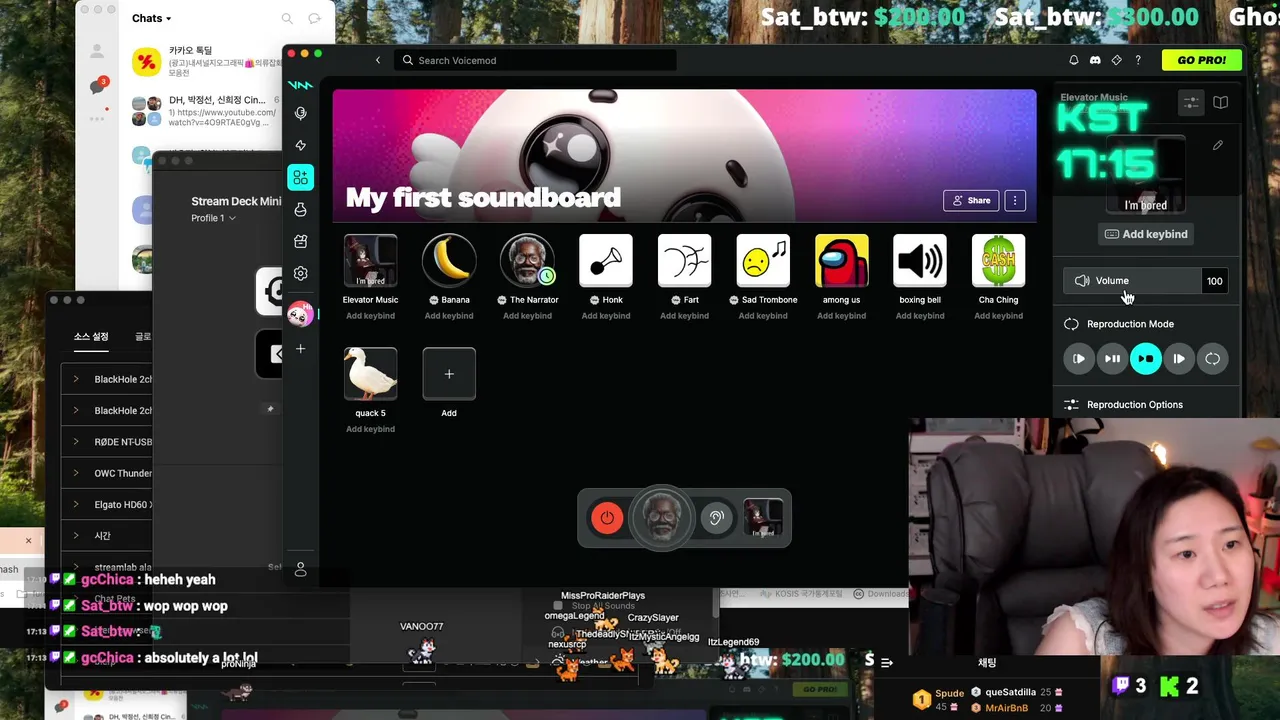The image size is (1280, 720).
Task: Adjust the Volume slider bar
Action: pos(1132,281)
